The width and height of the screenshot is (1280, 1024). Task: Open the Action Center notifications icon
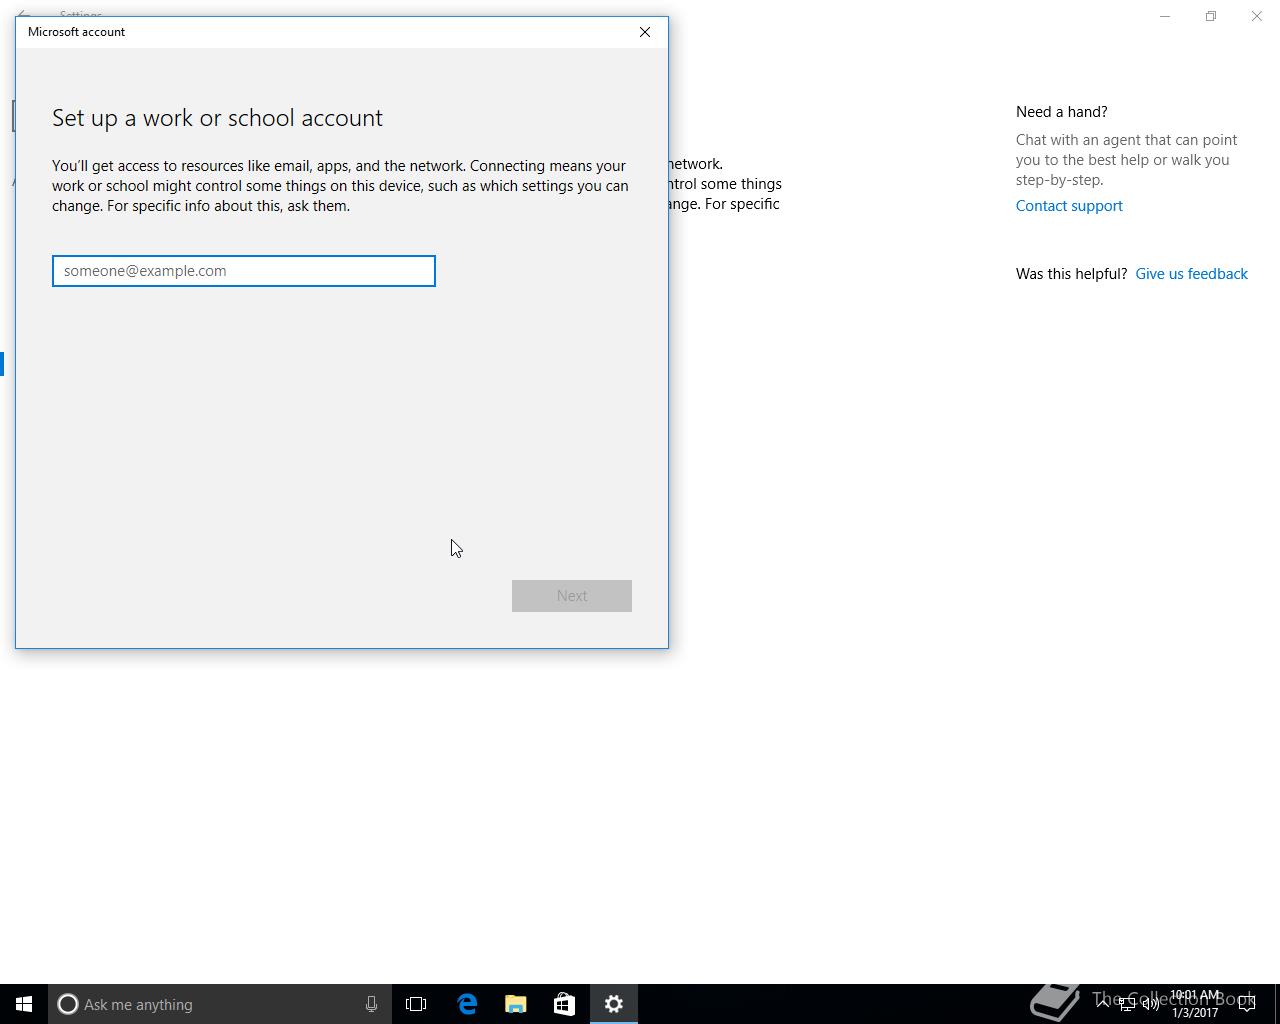(x=1246, y=1004)
